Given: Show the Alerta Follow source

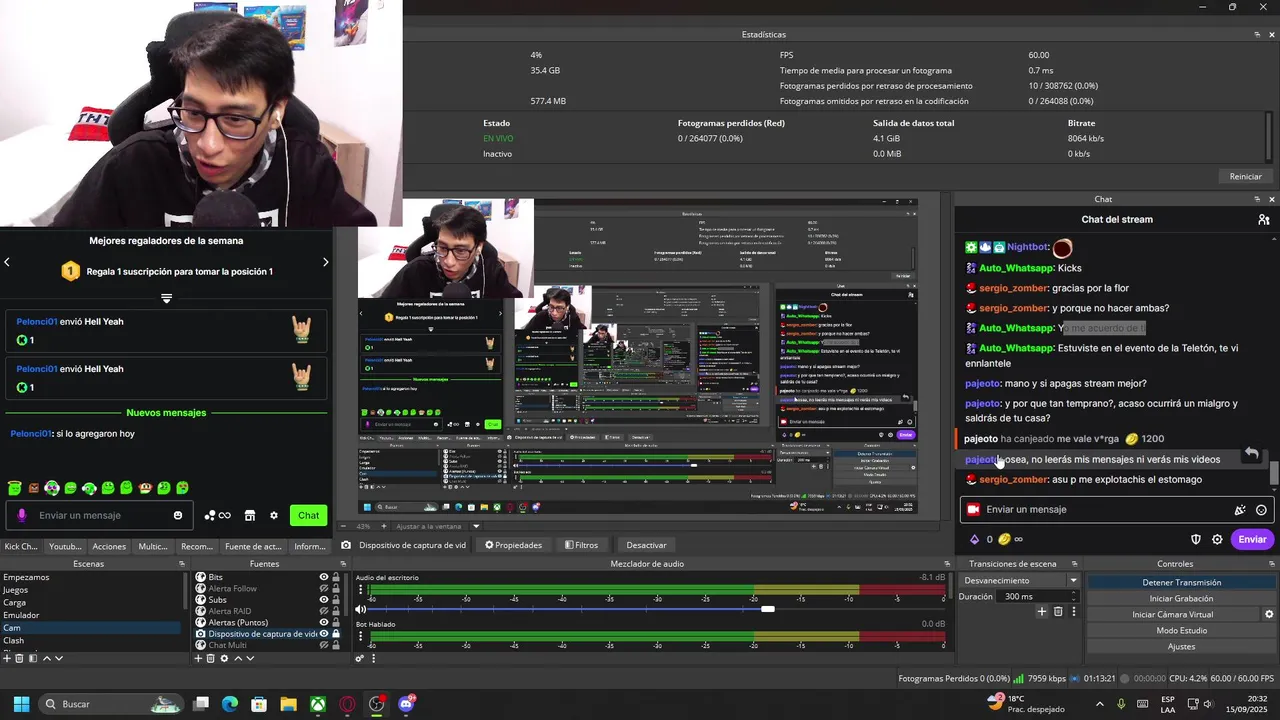Looking at the screenshot, I should 323,589.
